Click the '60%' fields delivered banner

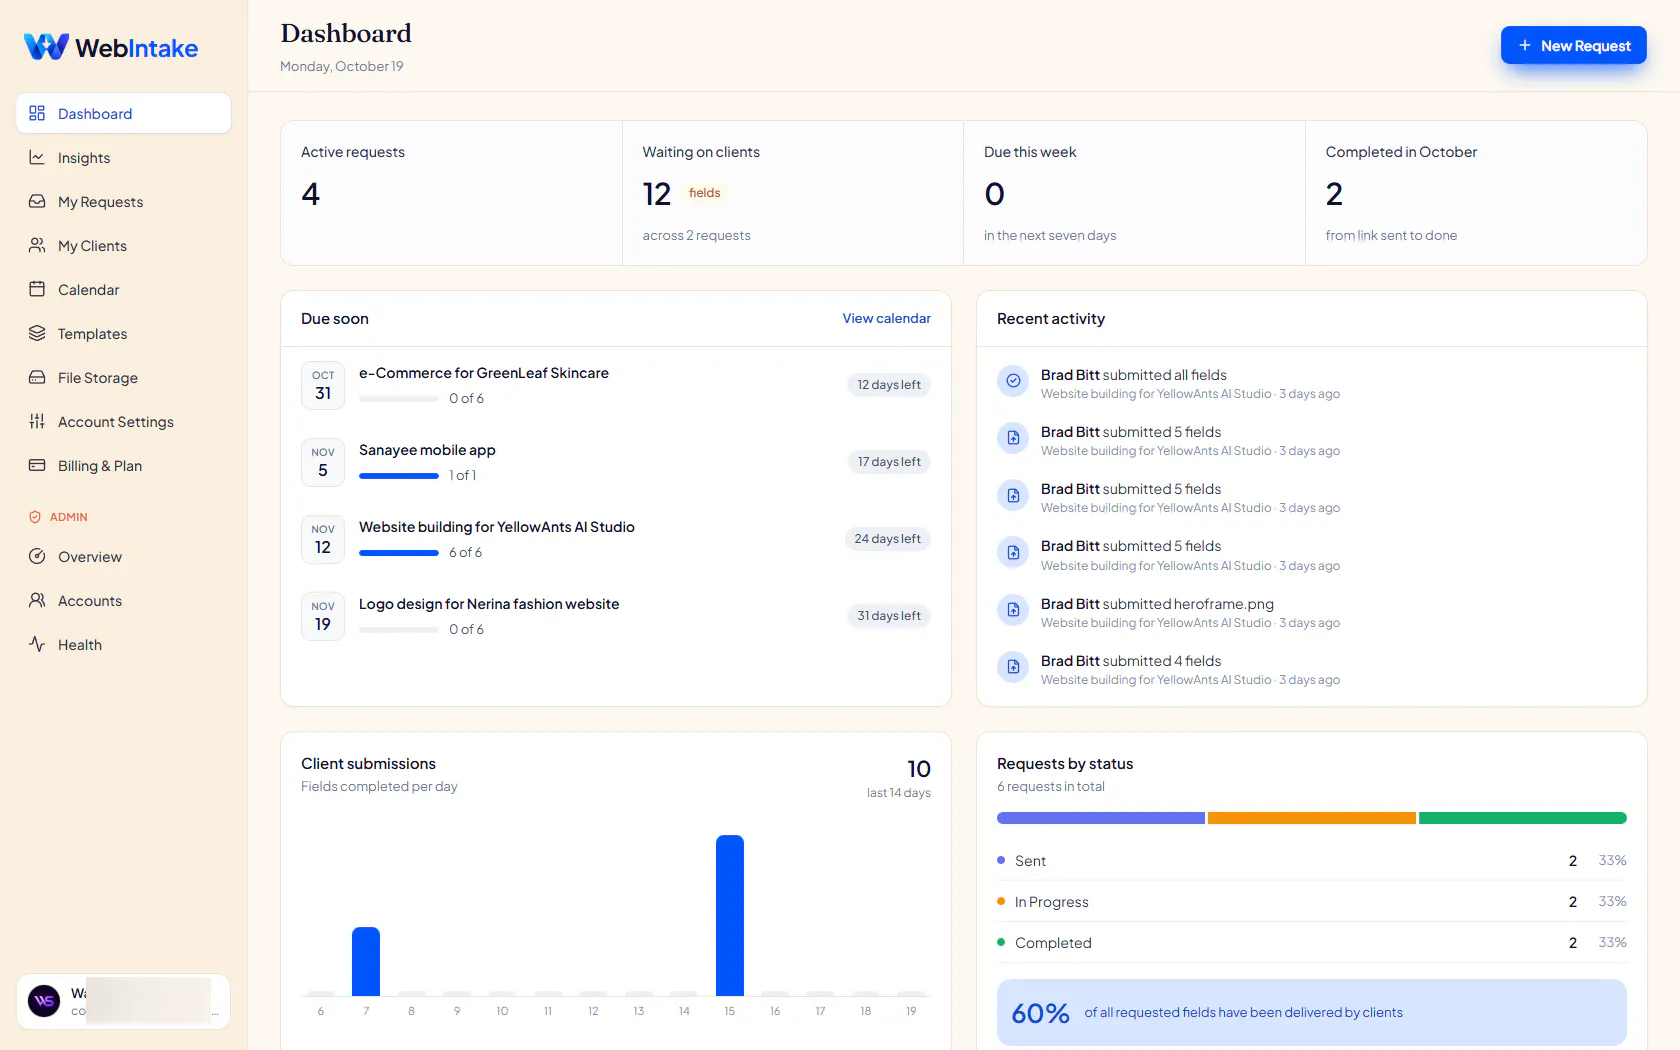click(x=1311, y=1013)
